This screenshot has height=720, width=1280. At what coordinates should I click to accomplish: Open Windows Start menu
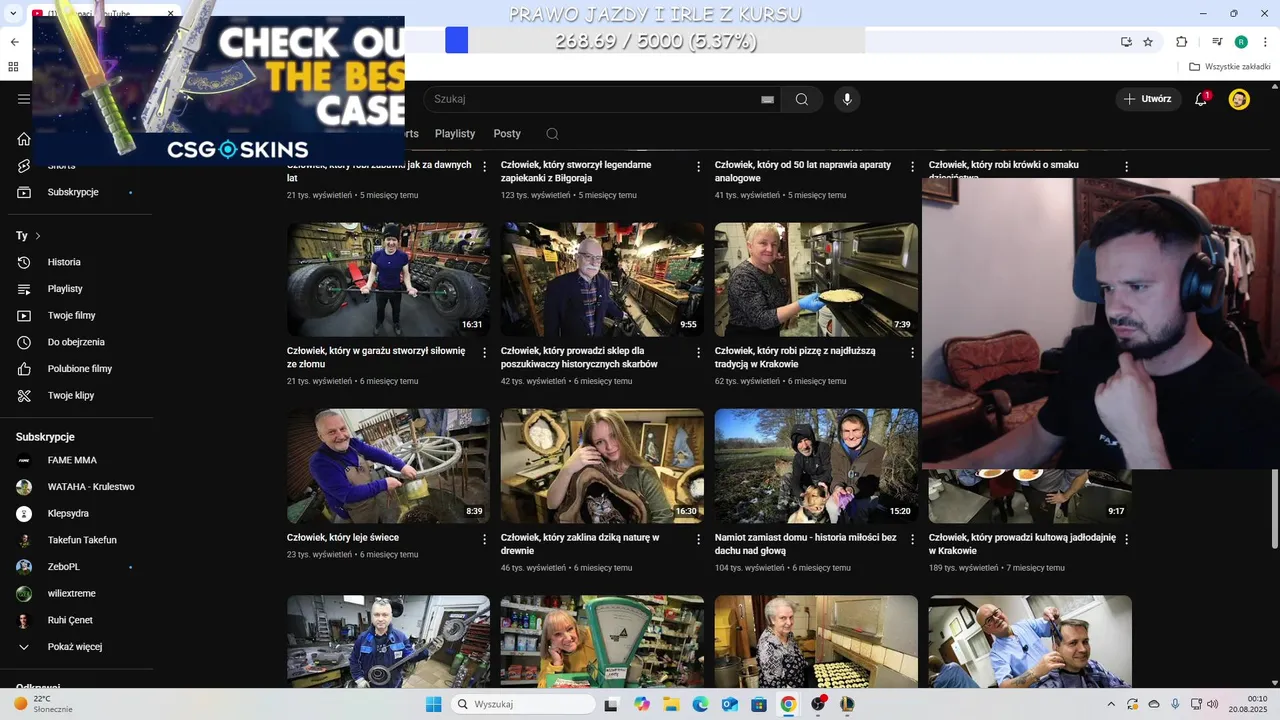(x=433, y=704)
